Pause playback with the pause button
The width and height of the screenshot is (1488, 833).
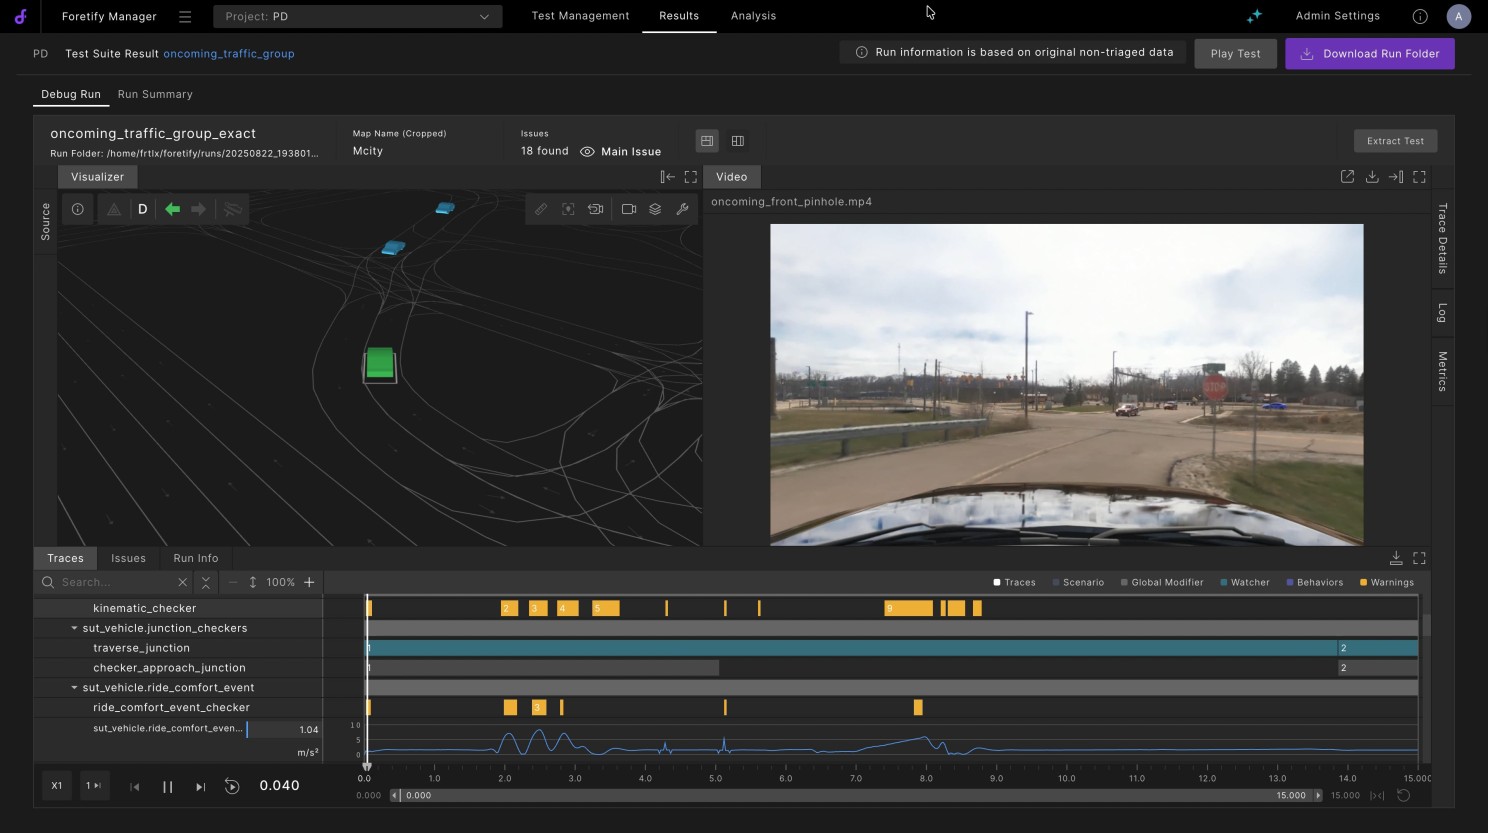[167, 787]
